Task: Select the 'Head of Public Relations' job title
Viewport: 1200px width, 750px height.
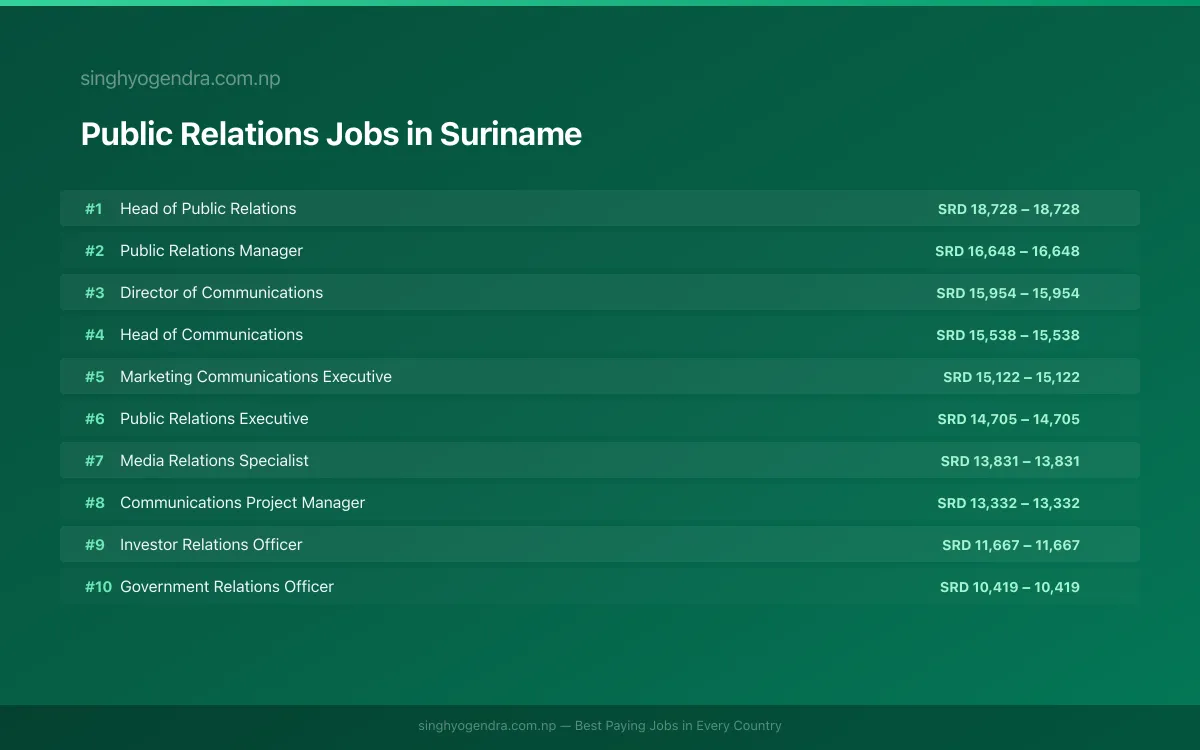Action: 208,209
